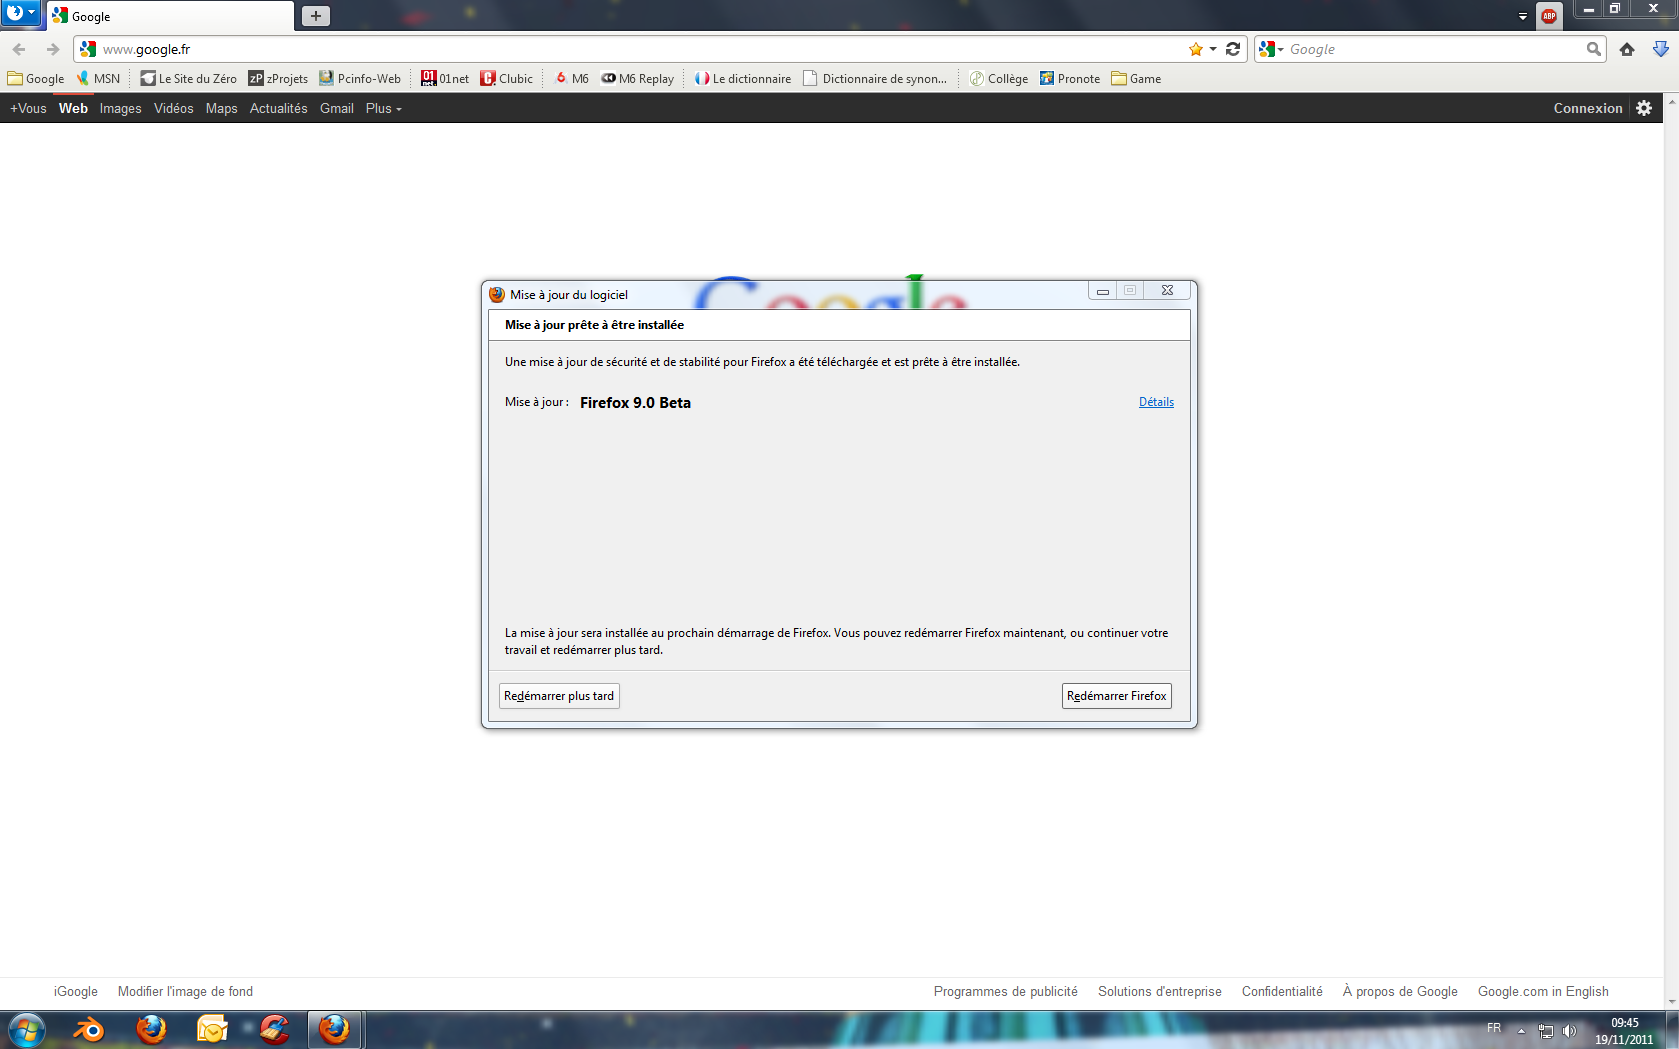Viewport: 1679px width, 1049px height.
Task: Open a new tab with plus button
Action: pos(316,16)
